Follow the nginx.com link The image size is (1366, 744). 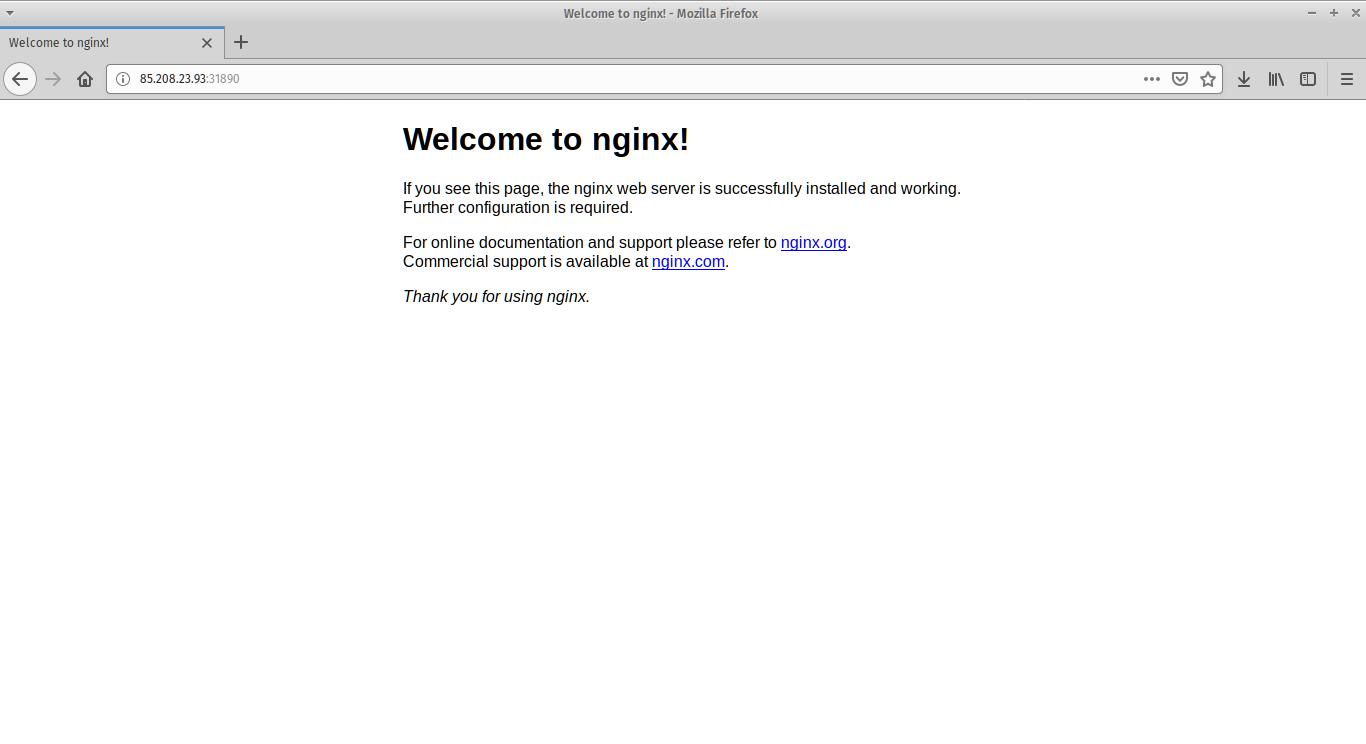(x=688, y=262)
